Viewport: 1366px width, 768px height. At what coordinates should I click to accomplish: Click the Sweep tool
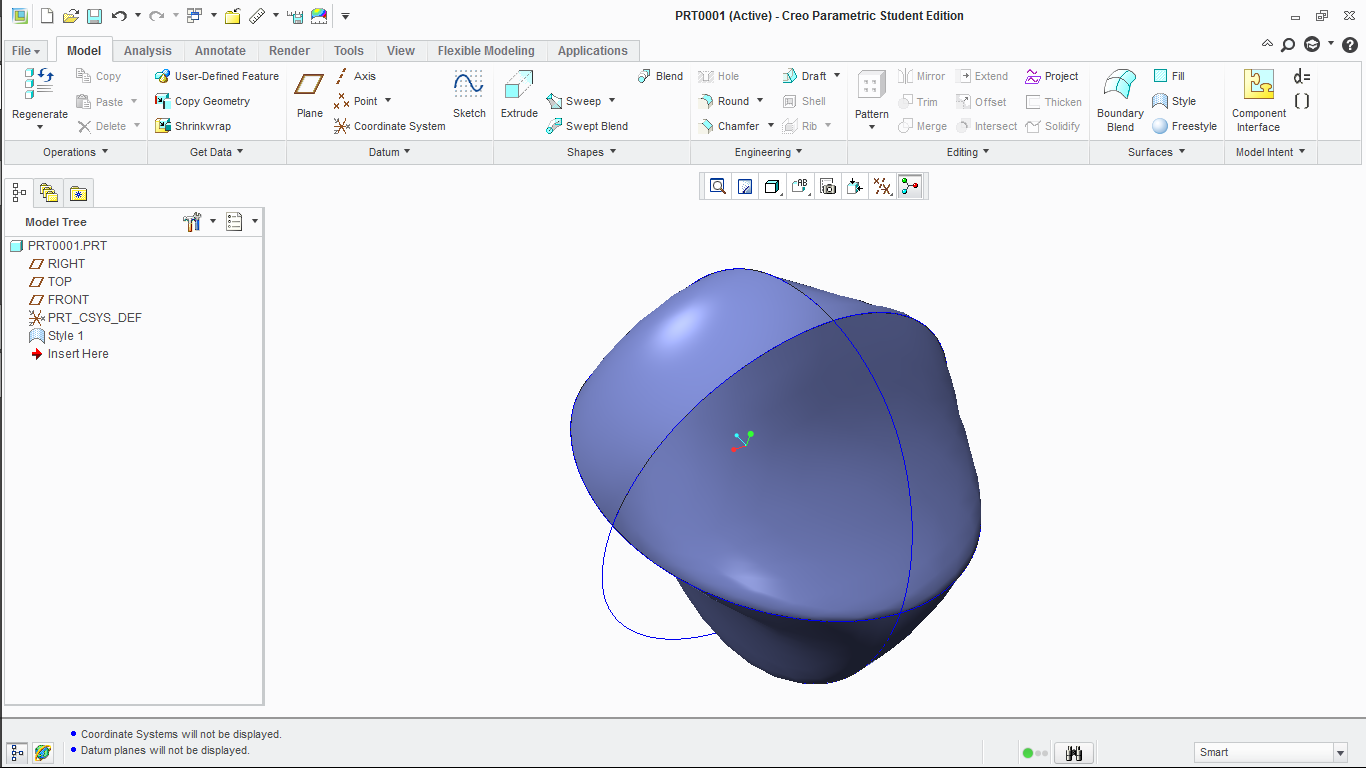click(x=574, y=101)
